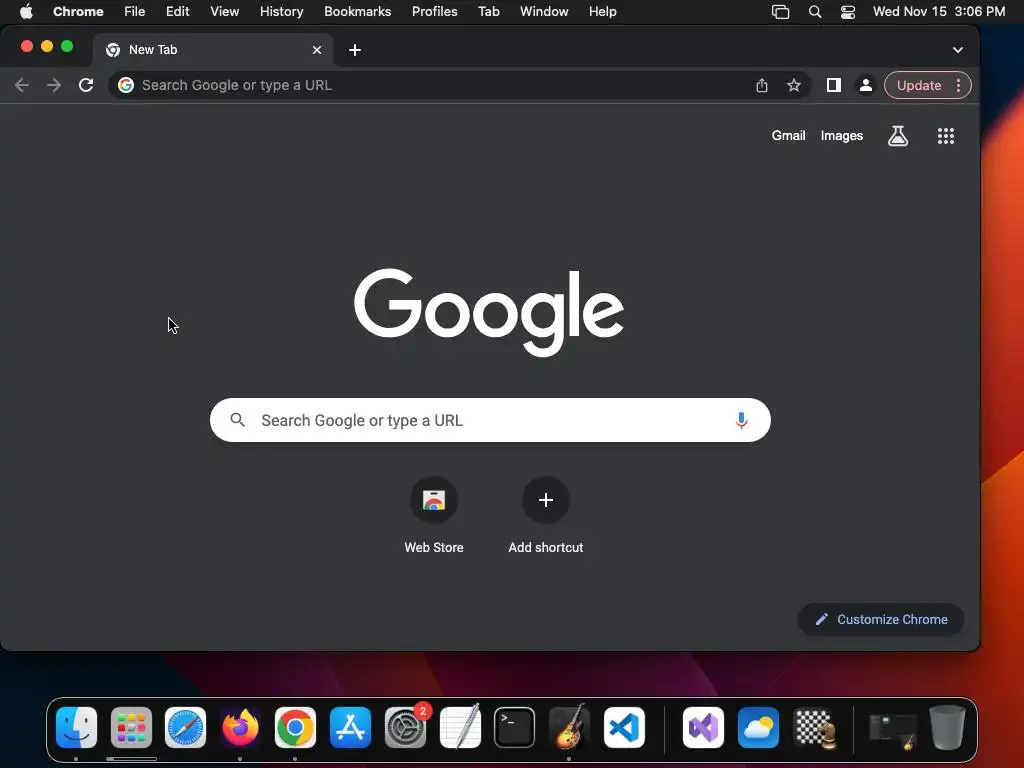The width and height of the screenshot is (1024, 768).
Task: Open Control Center in menu bar
Action: (x=848, y=11)
